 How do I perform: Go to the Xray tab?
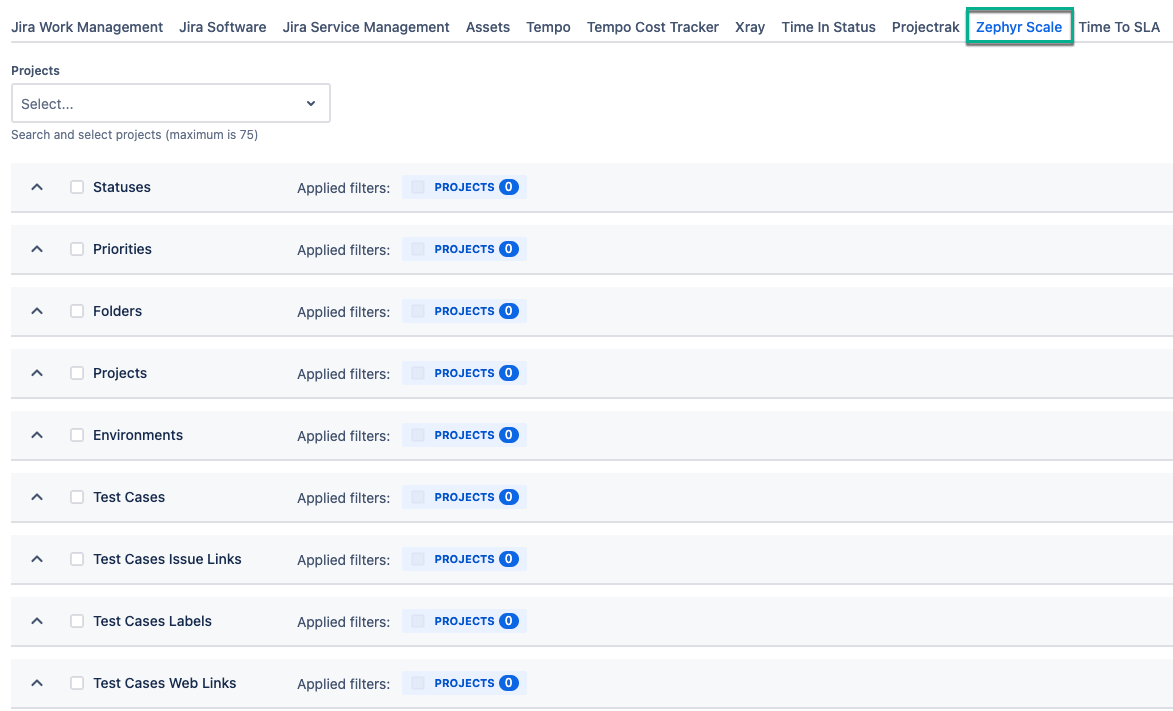pyautogui.click(x=750, y=27)
